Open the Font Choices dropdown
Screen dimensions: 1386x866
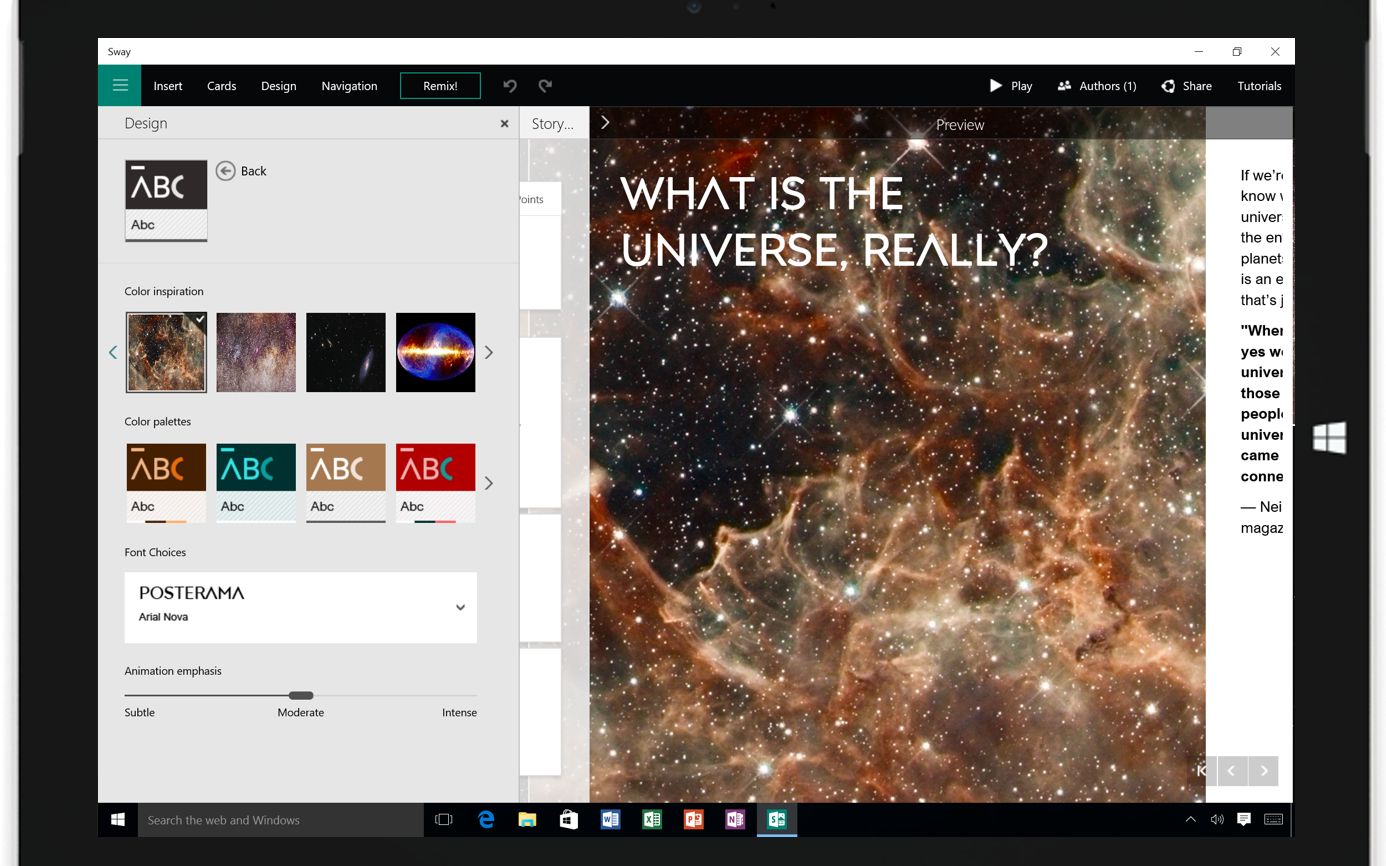click(460, 607)
